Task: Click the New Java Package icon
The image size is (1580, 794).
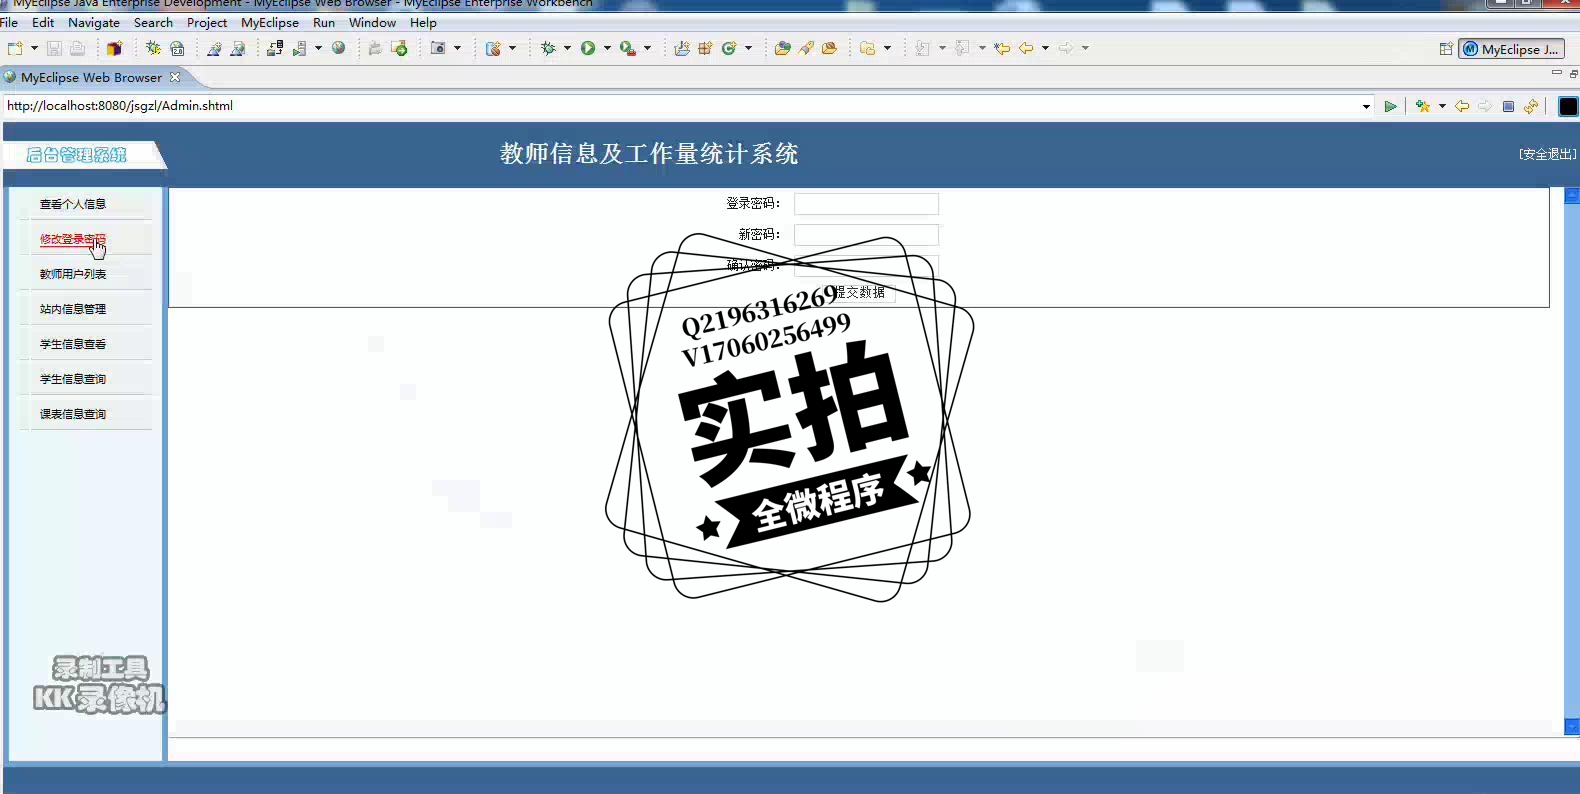Action: coord(705,48)
